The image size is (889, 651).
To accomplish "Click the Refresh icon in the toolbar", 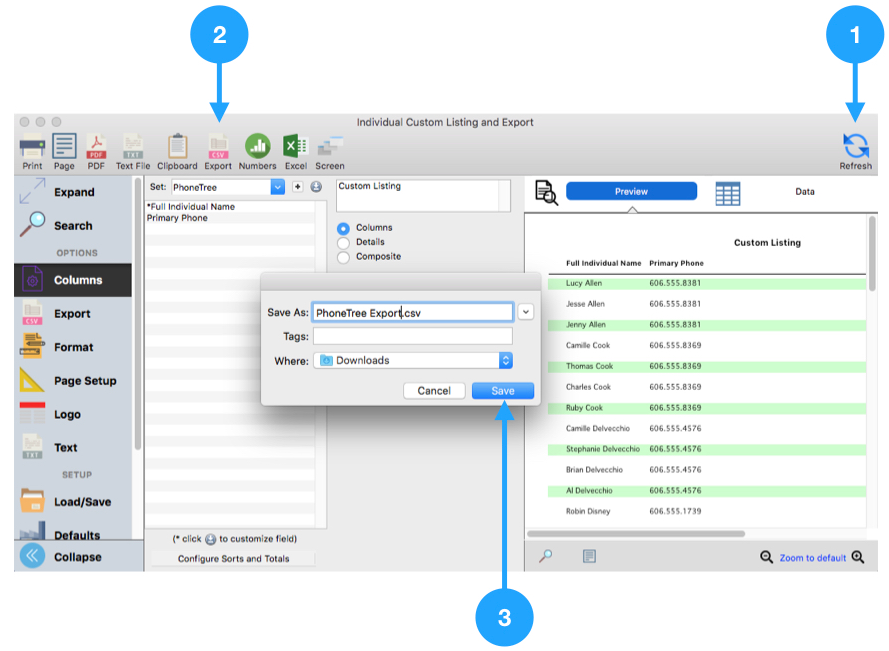I will click(855, 147).
